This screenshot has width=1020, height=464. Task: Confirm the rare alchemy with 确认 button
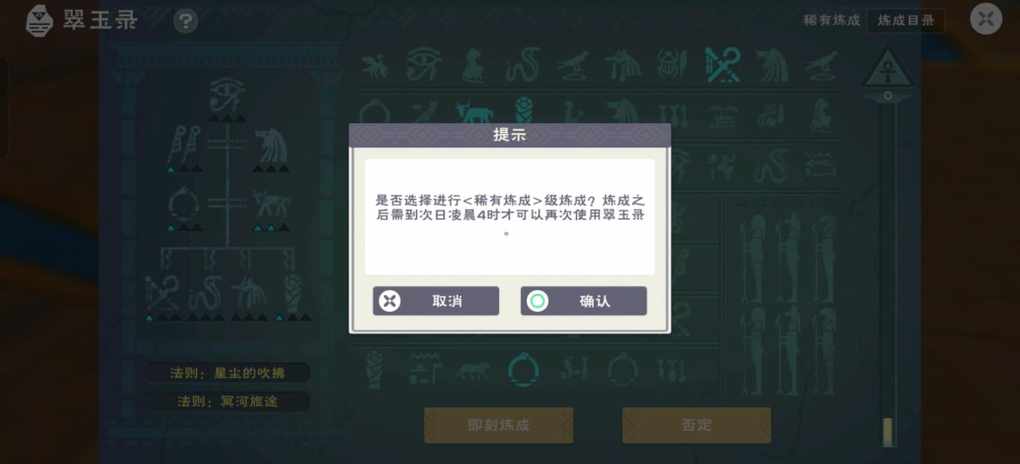[584, 301]
